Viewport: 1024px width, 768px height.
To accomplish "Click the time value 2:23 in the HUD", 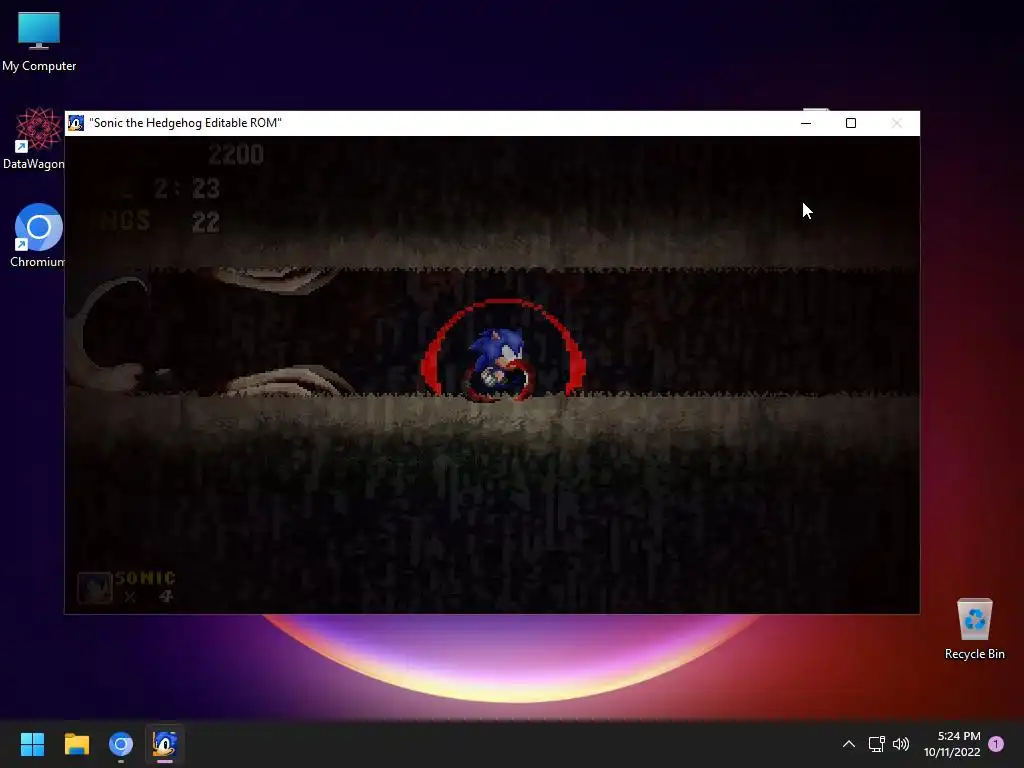I will click(187, 189).
